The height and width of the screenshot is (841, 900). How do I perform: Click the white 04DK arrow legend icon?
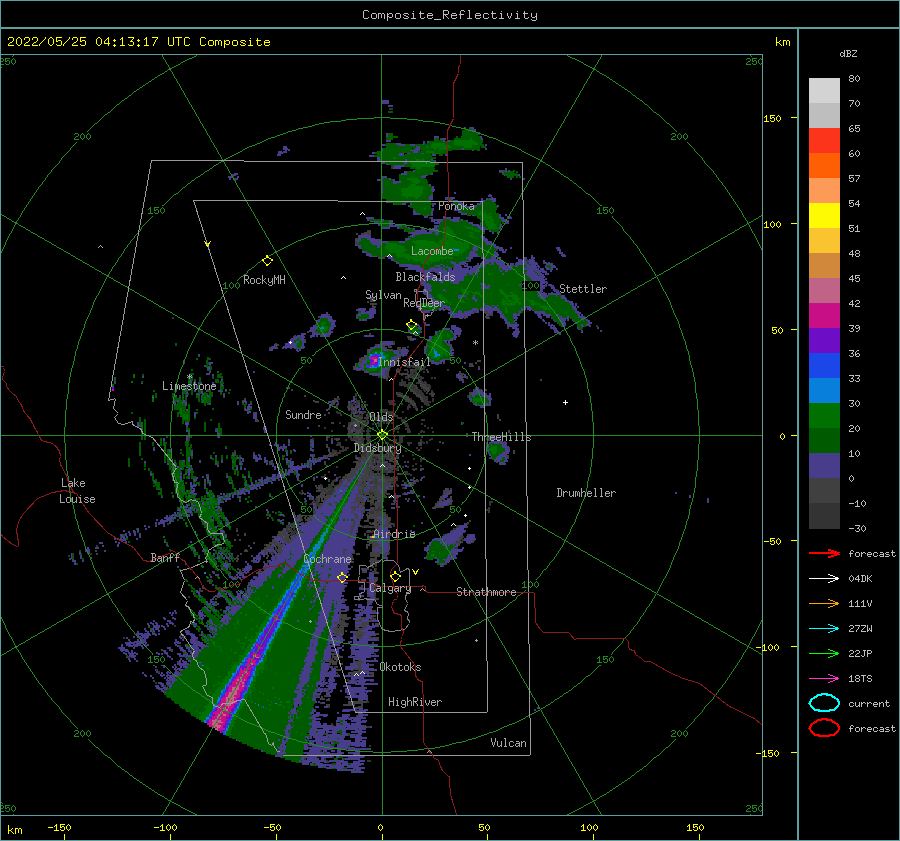click(x=824, y=578)
